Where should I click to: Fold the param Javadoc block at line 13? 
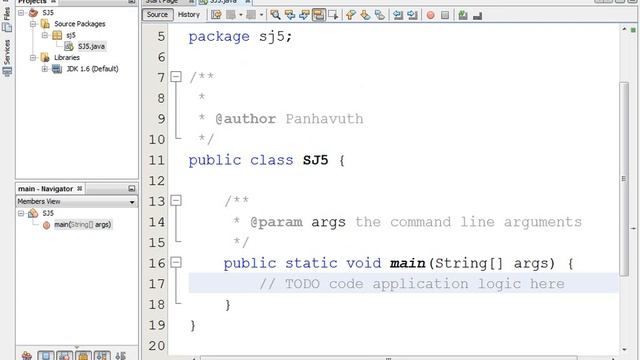176,200
